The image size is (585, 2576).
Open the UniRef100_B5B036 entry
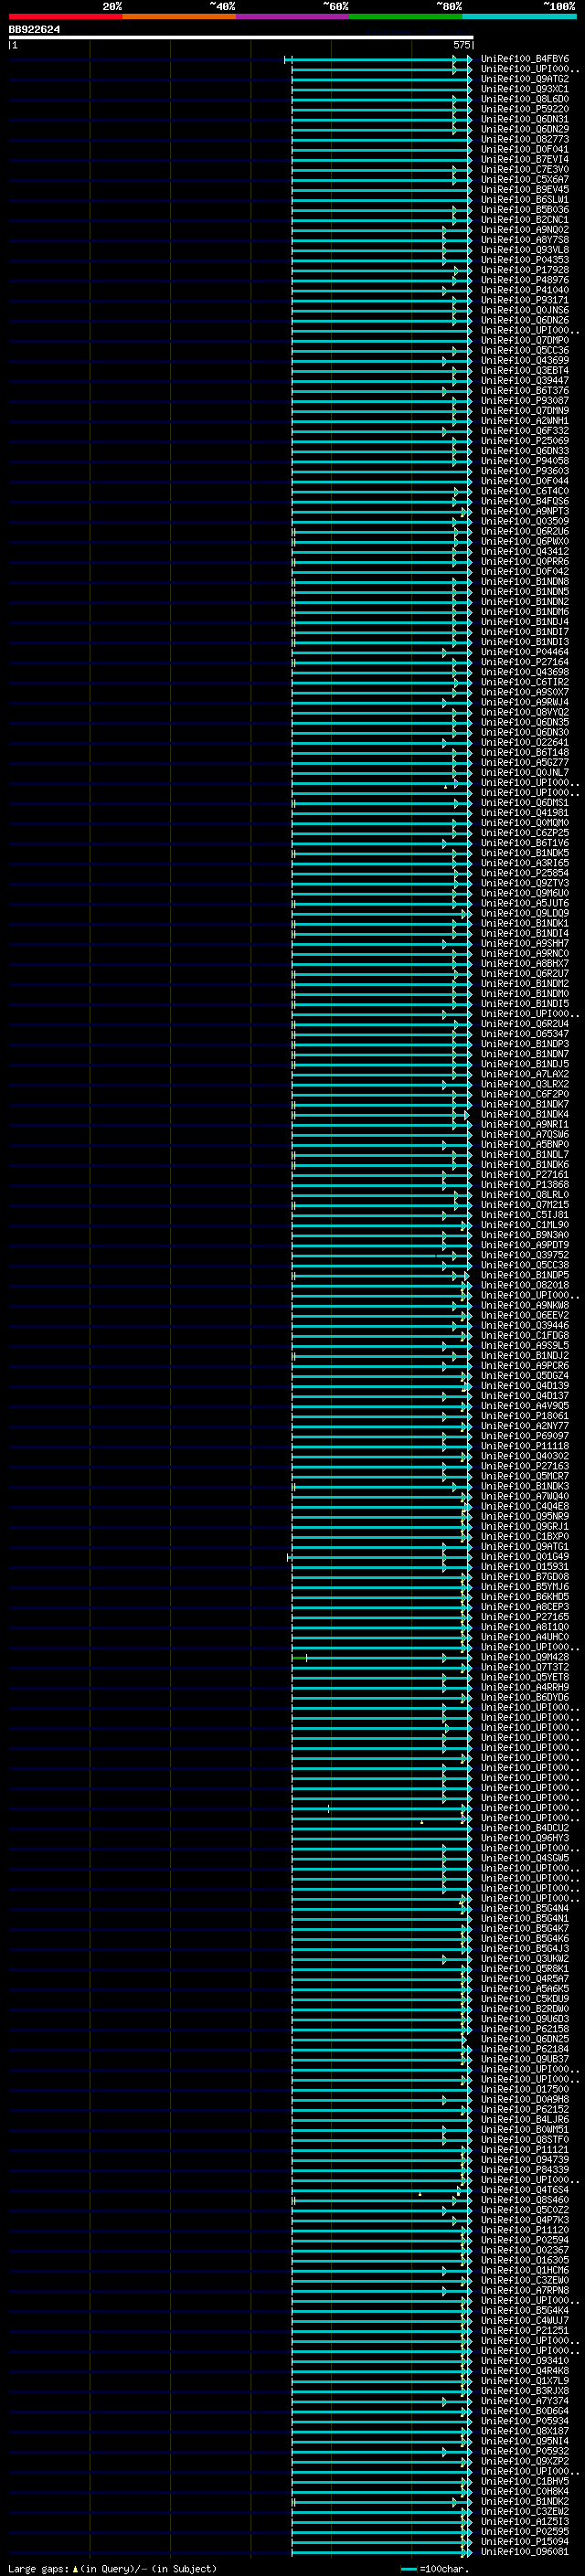click(x=524, y=210)
